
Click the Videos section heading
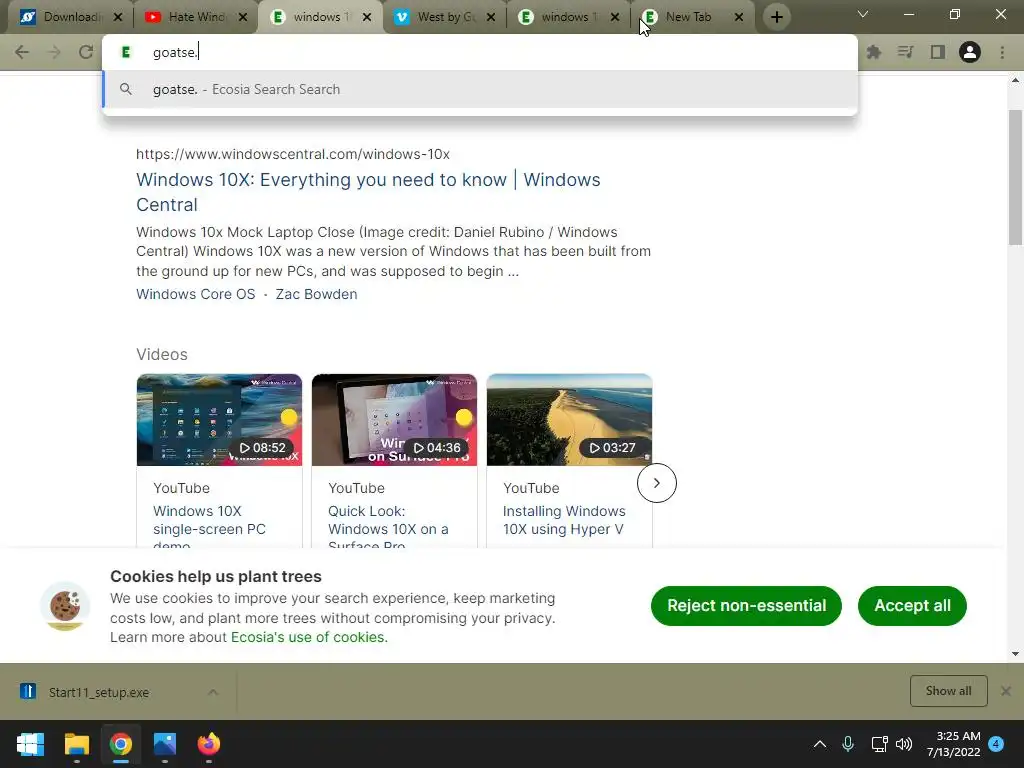click(162, 355)
